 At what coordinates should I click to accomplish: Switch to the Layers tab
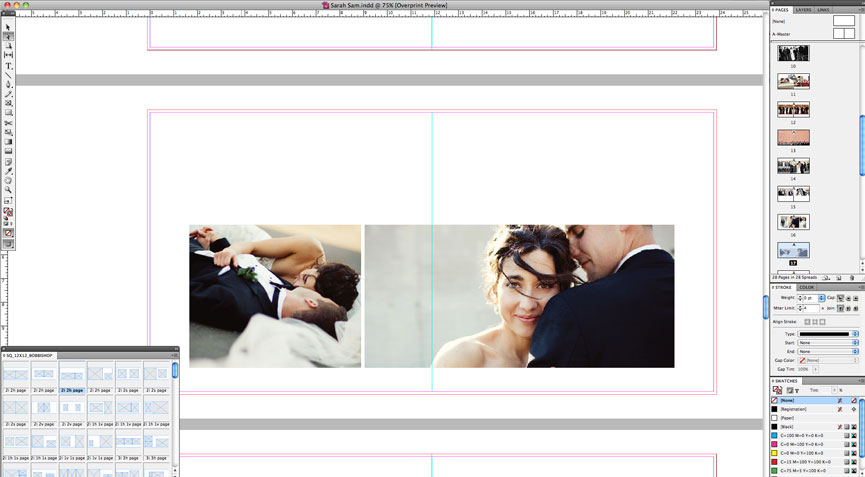(x=803, y=10)
